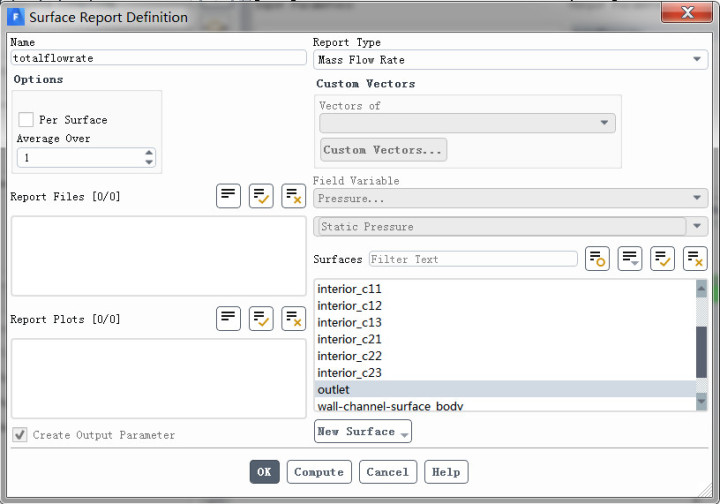
Task: Decrease the Average Over value
Action: pyautogui.click(x=149, y=162)
